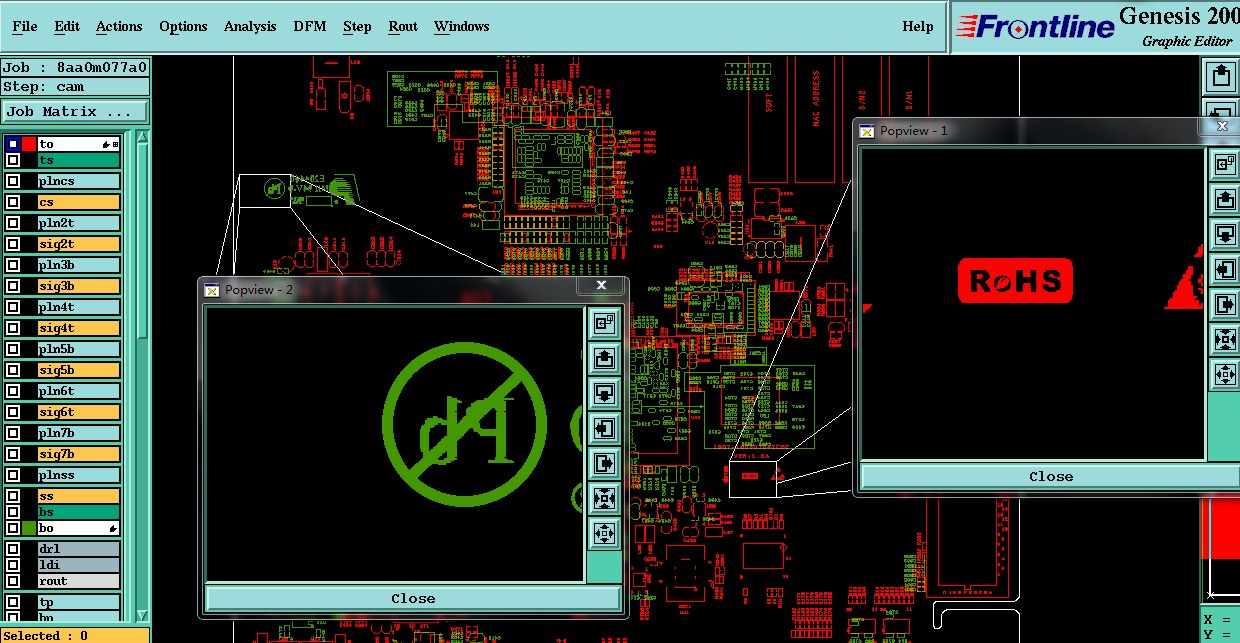
Task: Select the 'sig3b' layer row
Action: click(x=79, y=286)
